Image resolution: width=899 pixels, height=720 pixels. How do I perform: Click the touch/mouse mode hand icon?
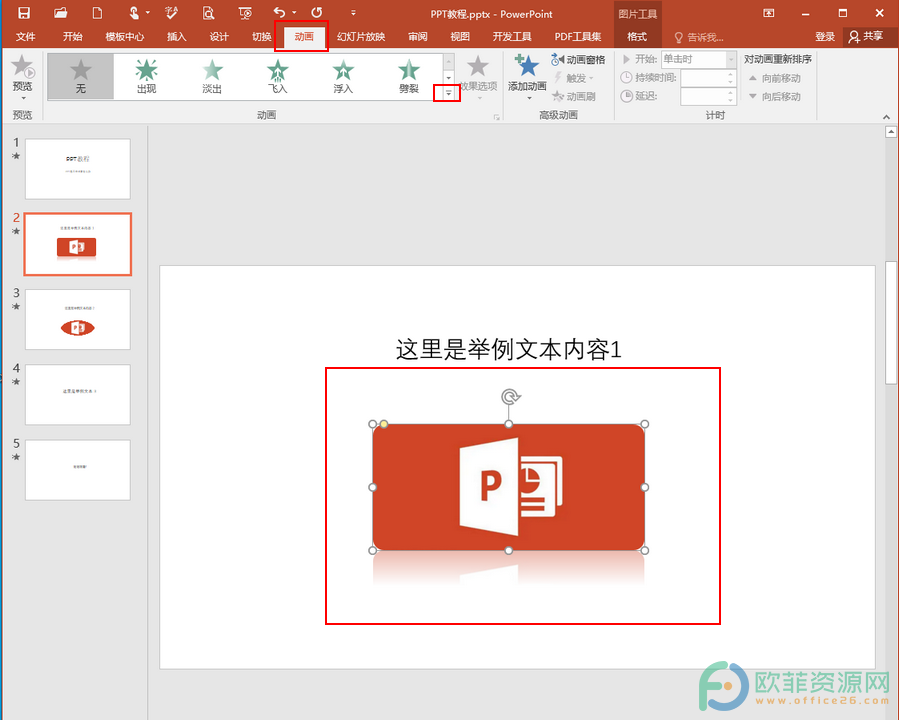134,13
